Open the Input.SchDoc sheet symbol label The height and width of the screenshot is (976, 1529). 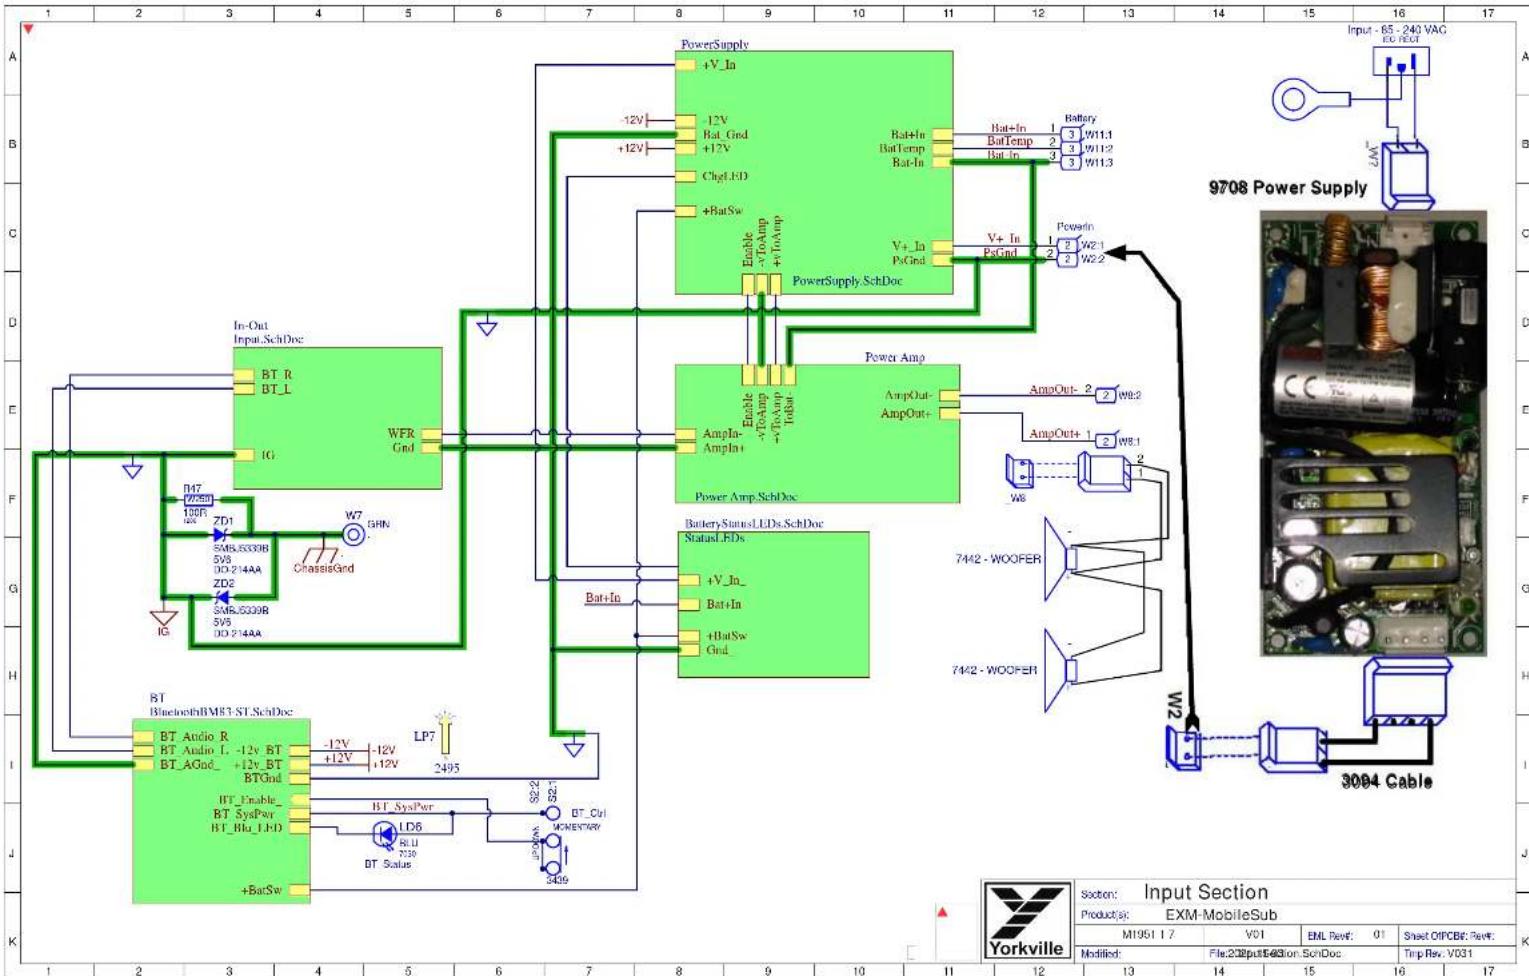[268, 339]
